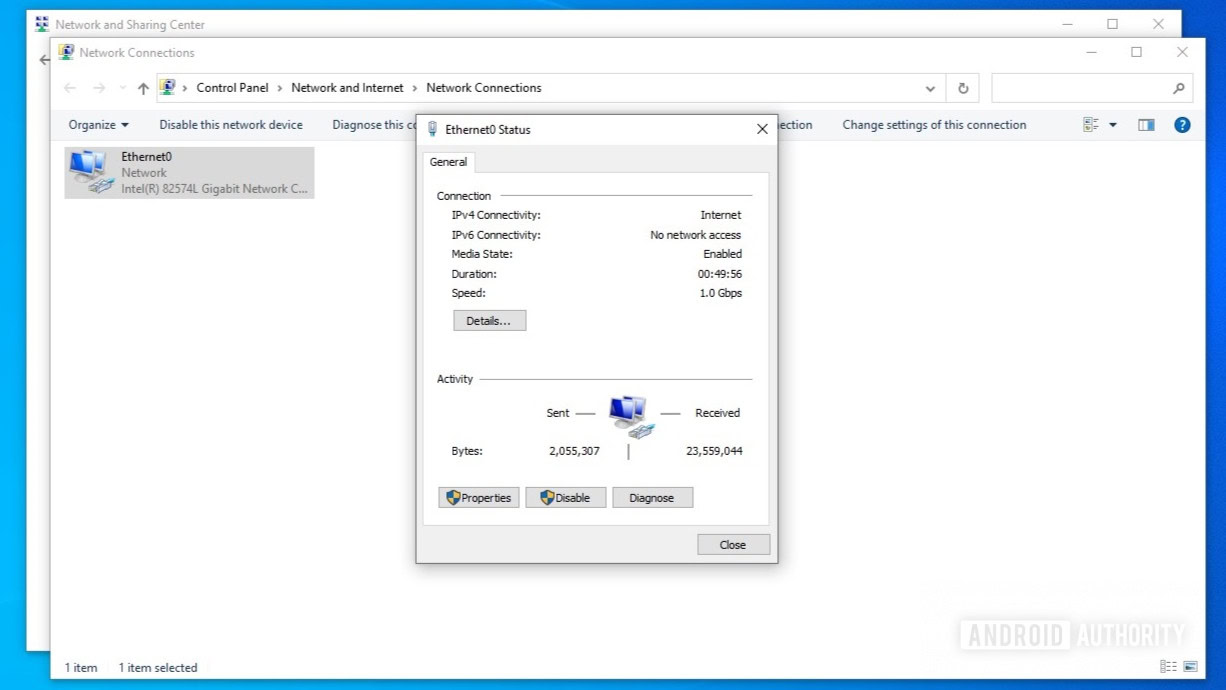Screen dimensions: 1226x690
Task: Click the received bytes value 23,559,044
Action: pos(714,451)
